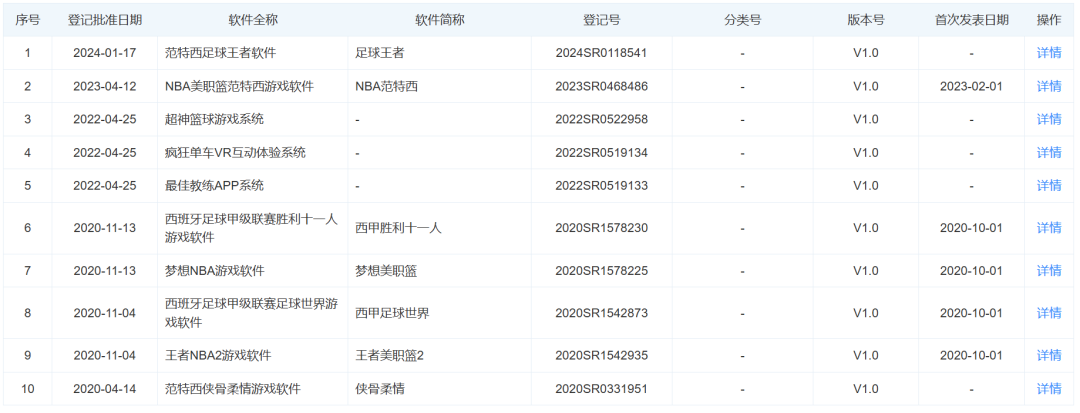This screenshot has height=413, width=1080.
Task: Open 详情 link for 西甲足球世界 row
Action: point(1049,313)
